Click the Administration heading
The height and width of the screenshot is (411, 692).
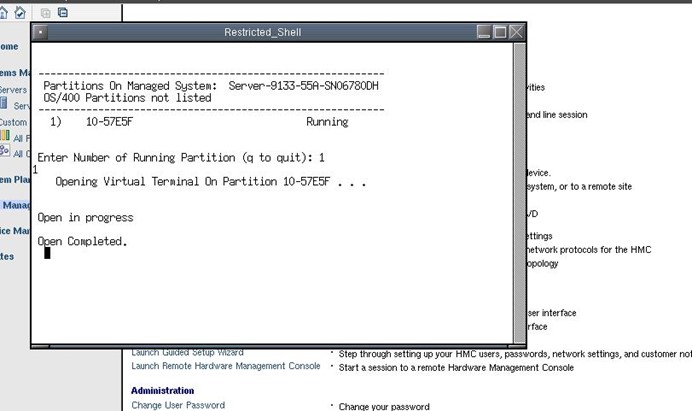(162, 391)
